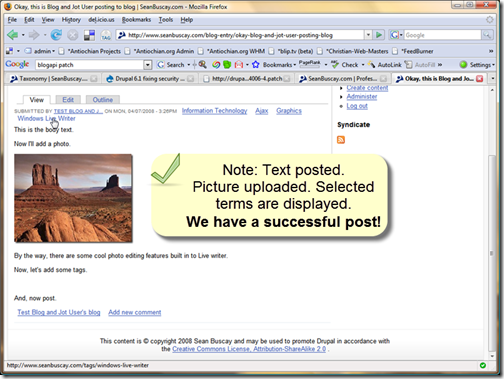Click the Add new comment link
This screenshot has width=504, height=379.
point(135,312)
